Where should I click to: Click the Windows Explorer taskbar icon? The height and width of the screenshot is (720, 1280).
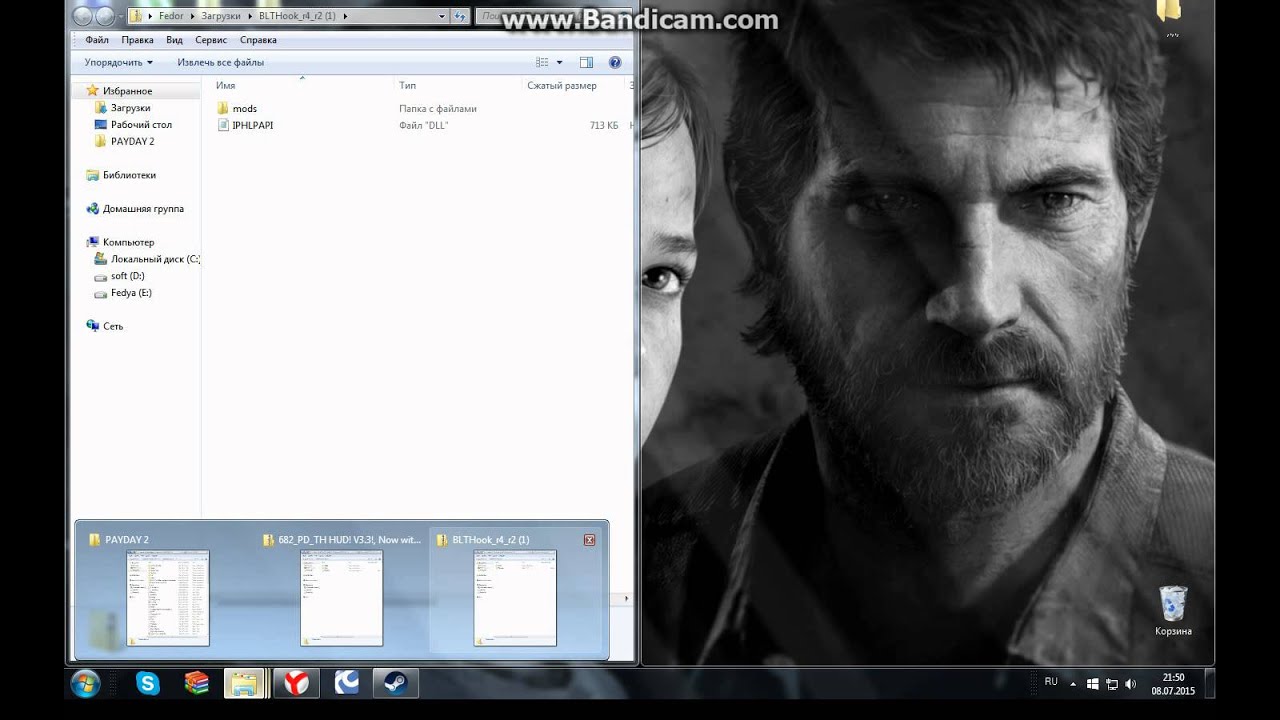(244, 684)
